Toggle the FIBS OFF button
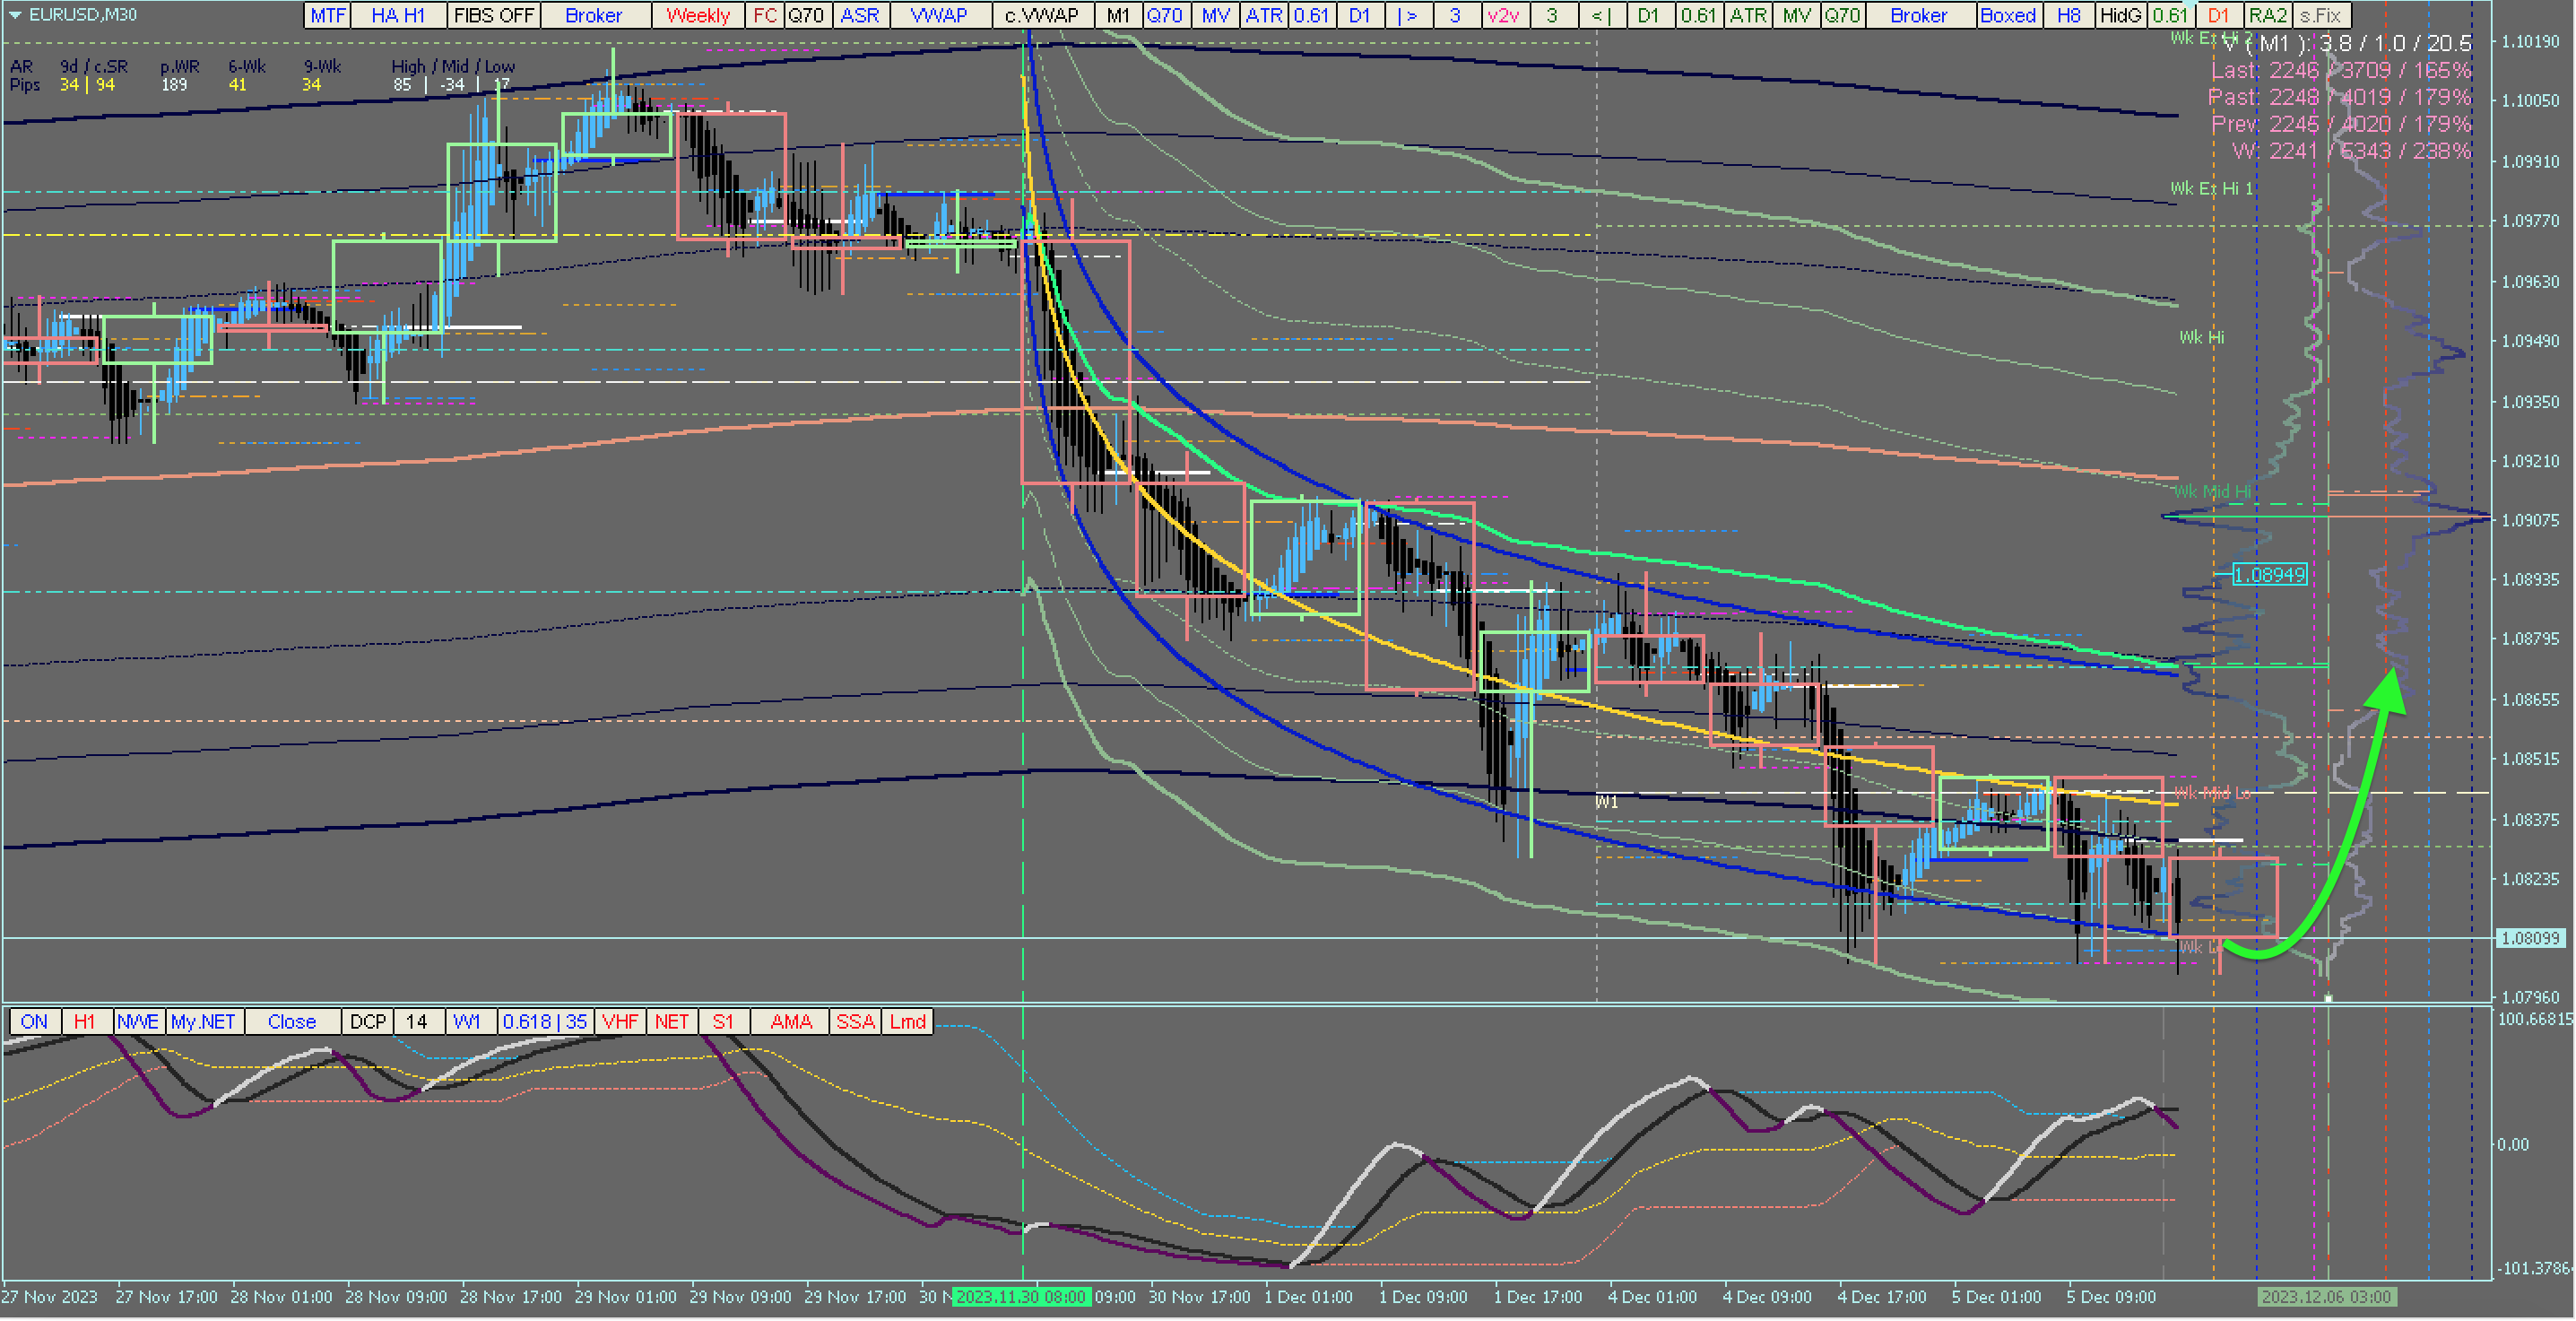Screen dimensions: 2576x1321 [x=493, y=15]
